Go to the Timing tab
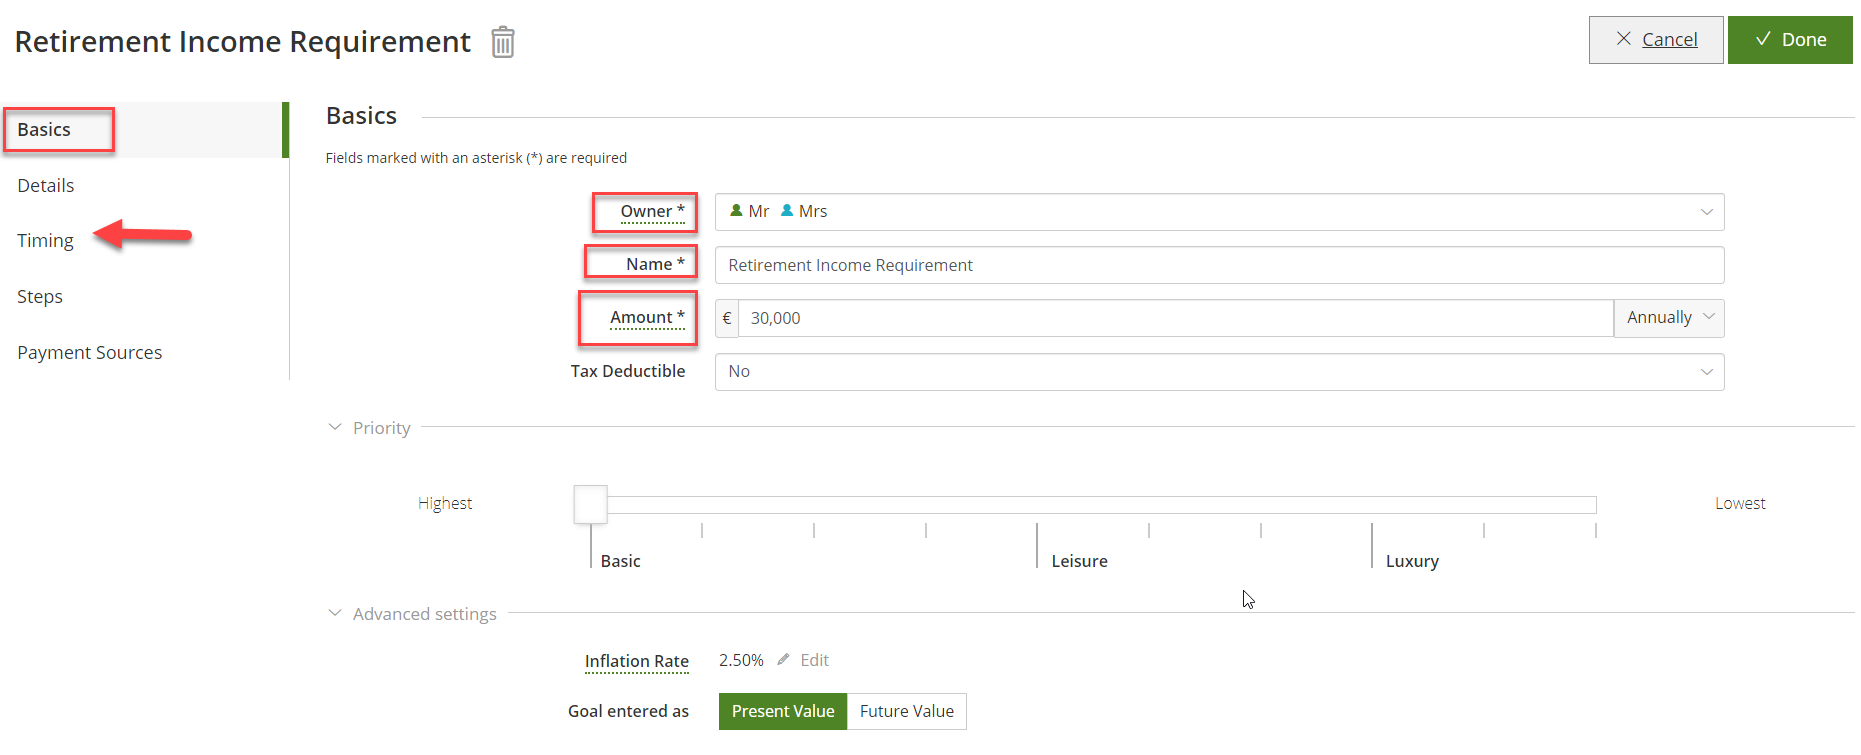This screenshot has width=1861, height=755. pos(45,241)
